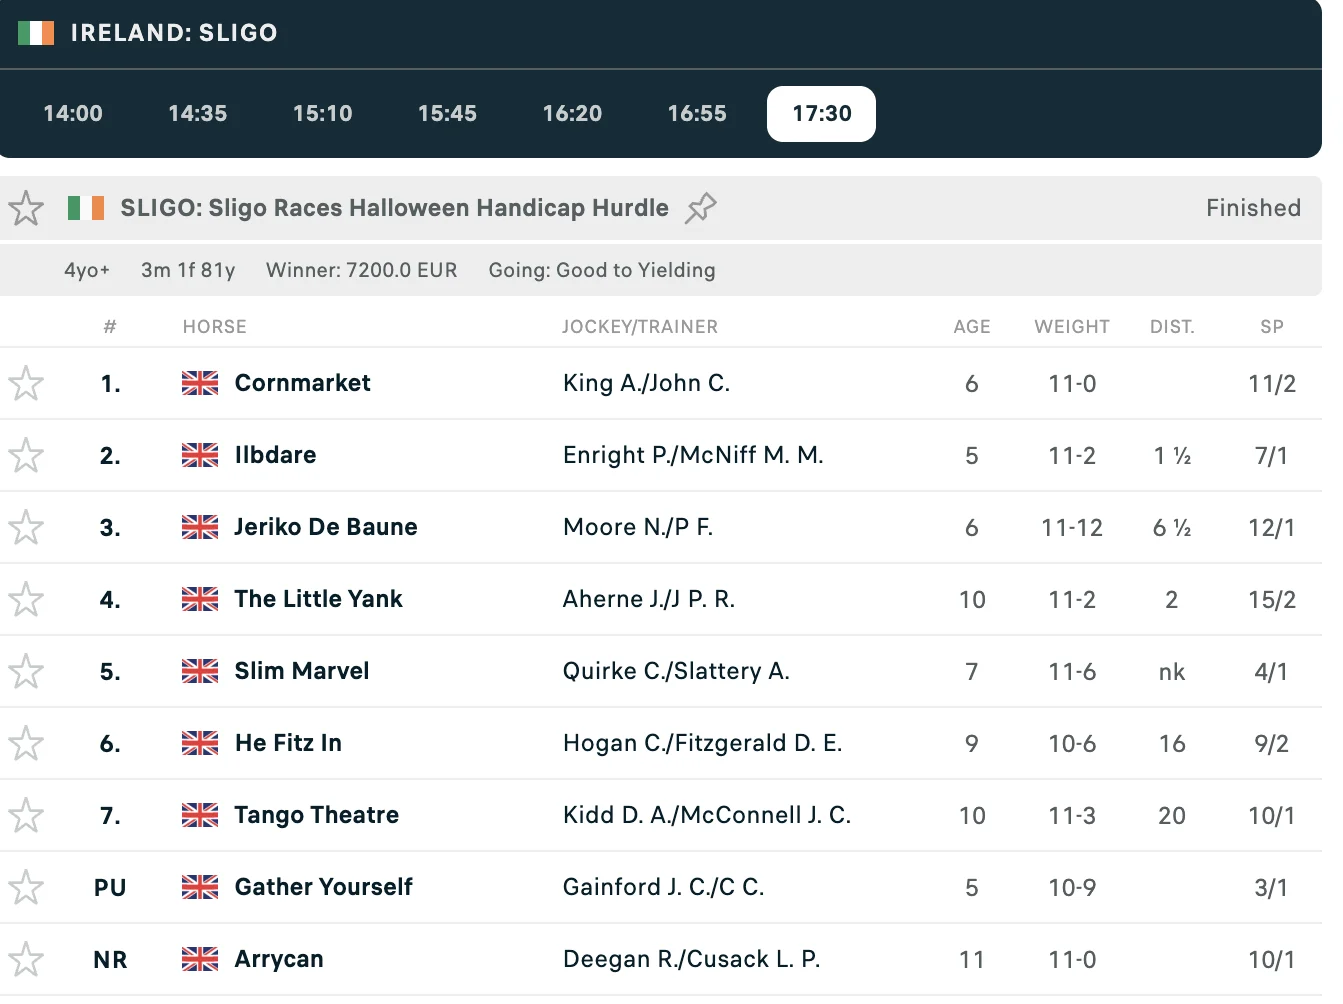Click the star beside He Fitz In
1343x1004 pixels.
pos(26,743)
